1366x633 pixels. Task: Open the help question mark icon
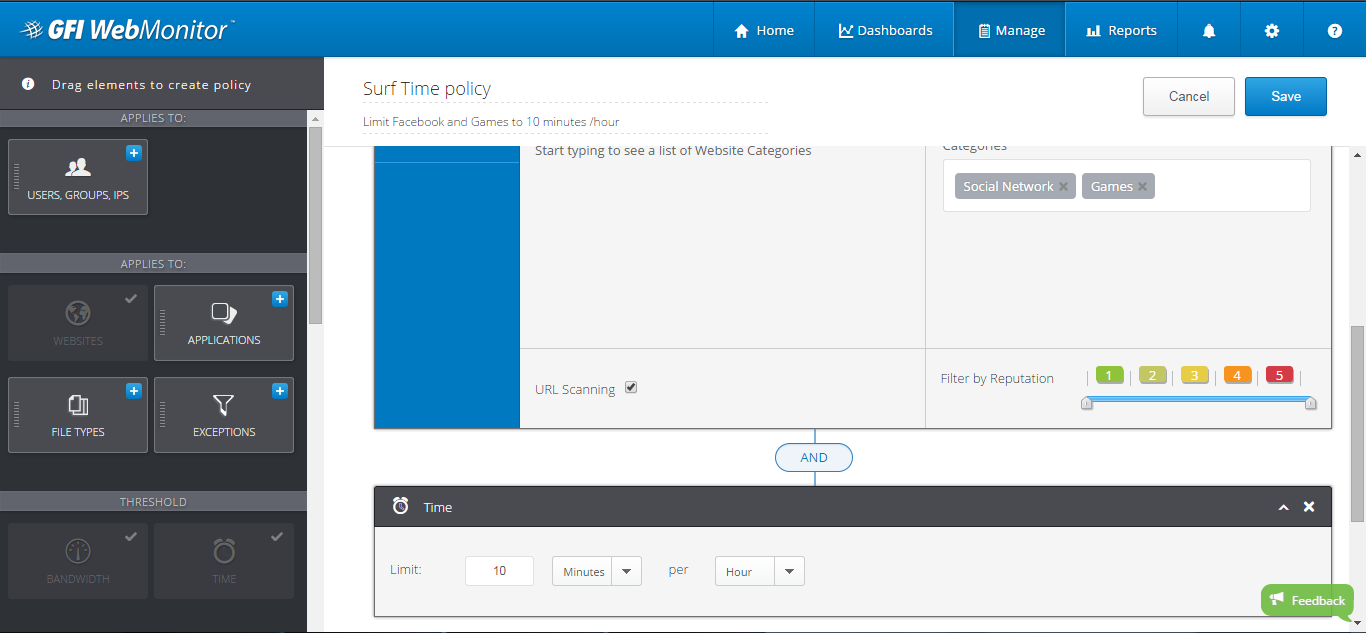[x=1335, y=31]
